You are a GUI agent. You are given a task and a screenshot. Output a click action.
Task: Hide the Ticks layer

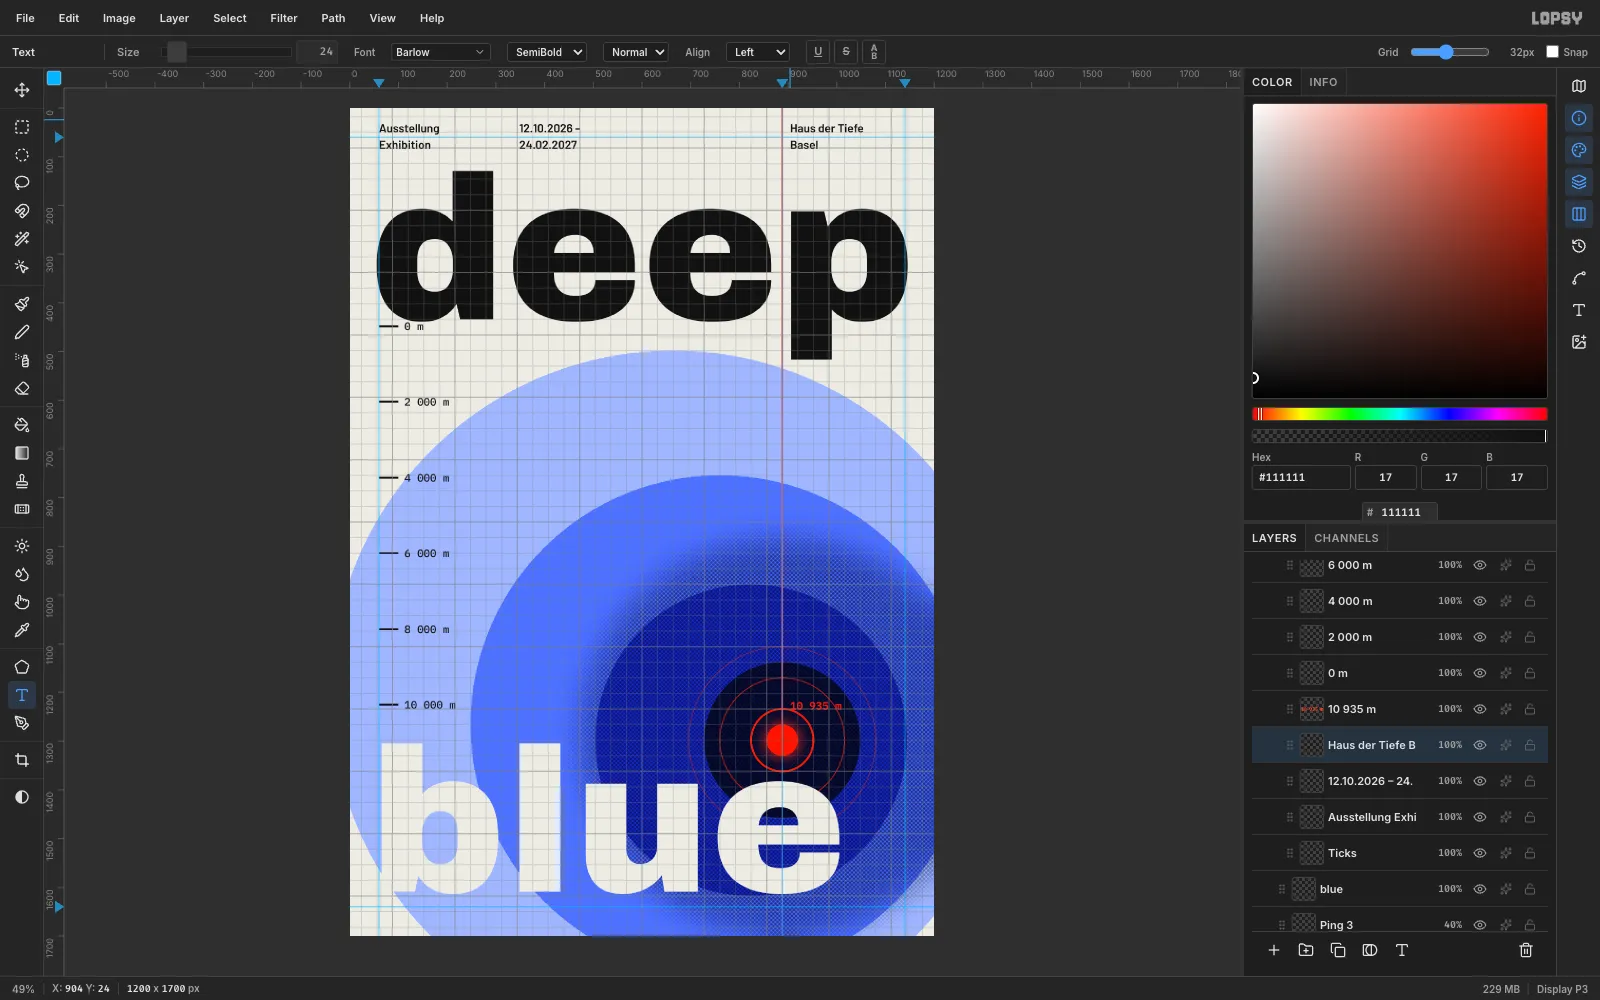(1480, 853)
